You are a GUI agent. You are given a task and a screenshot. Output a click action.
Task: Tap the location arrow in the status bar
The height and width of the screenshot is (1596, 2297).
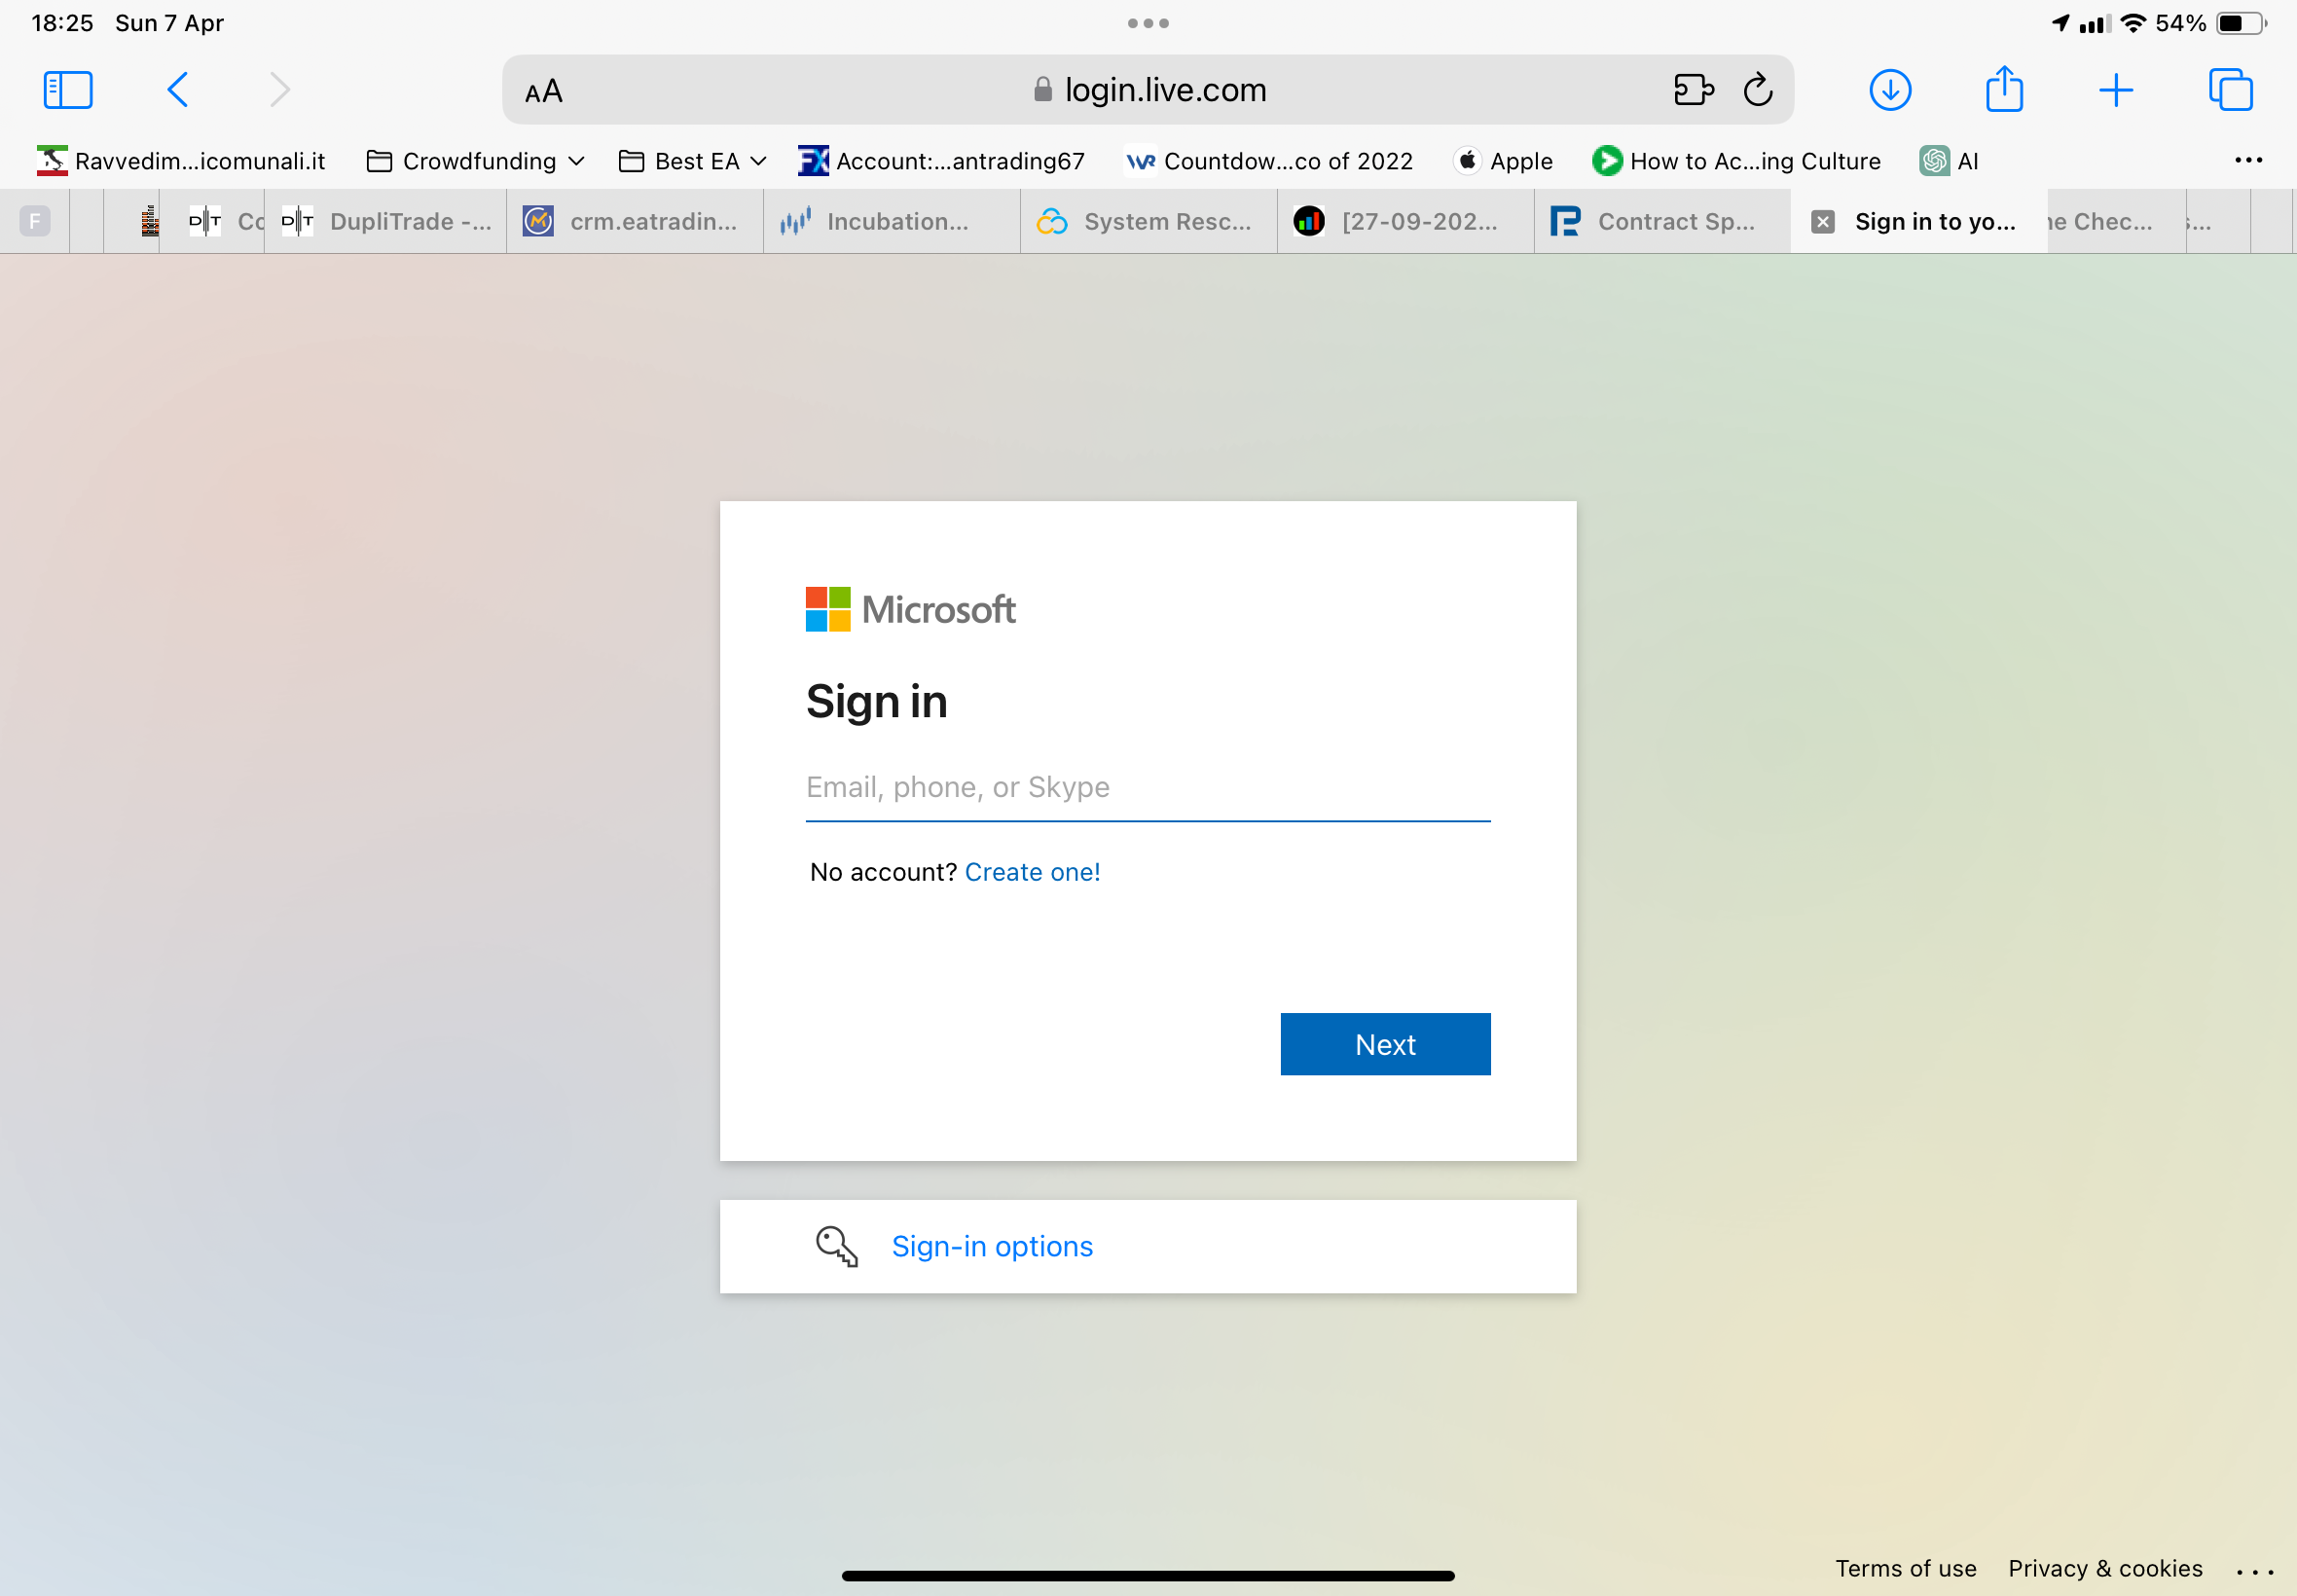click(x=2060, y=23)
